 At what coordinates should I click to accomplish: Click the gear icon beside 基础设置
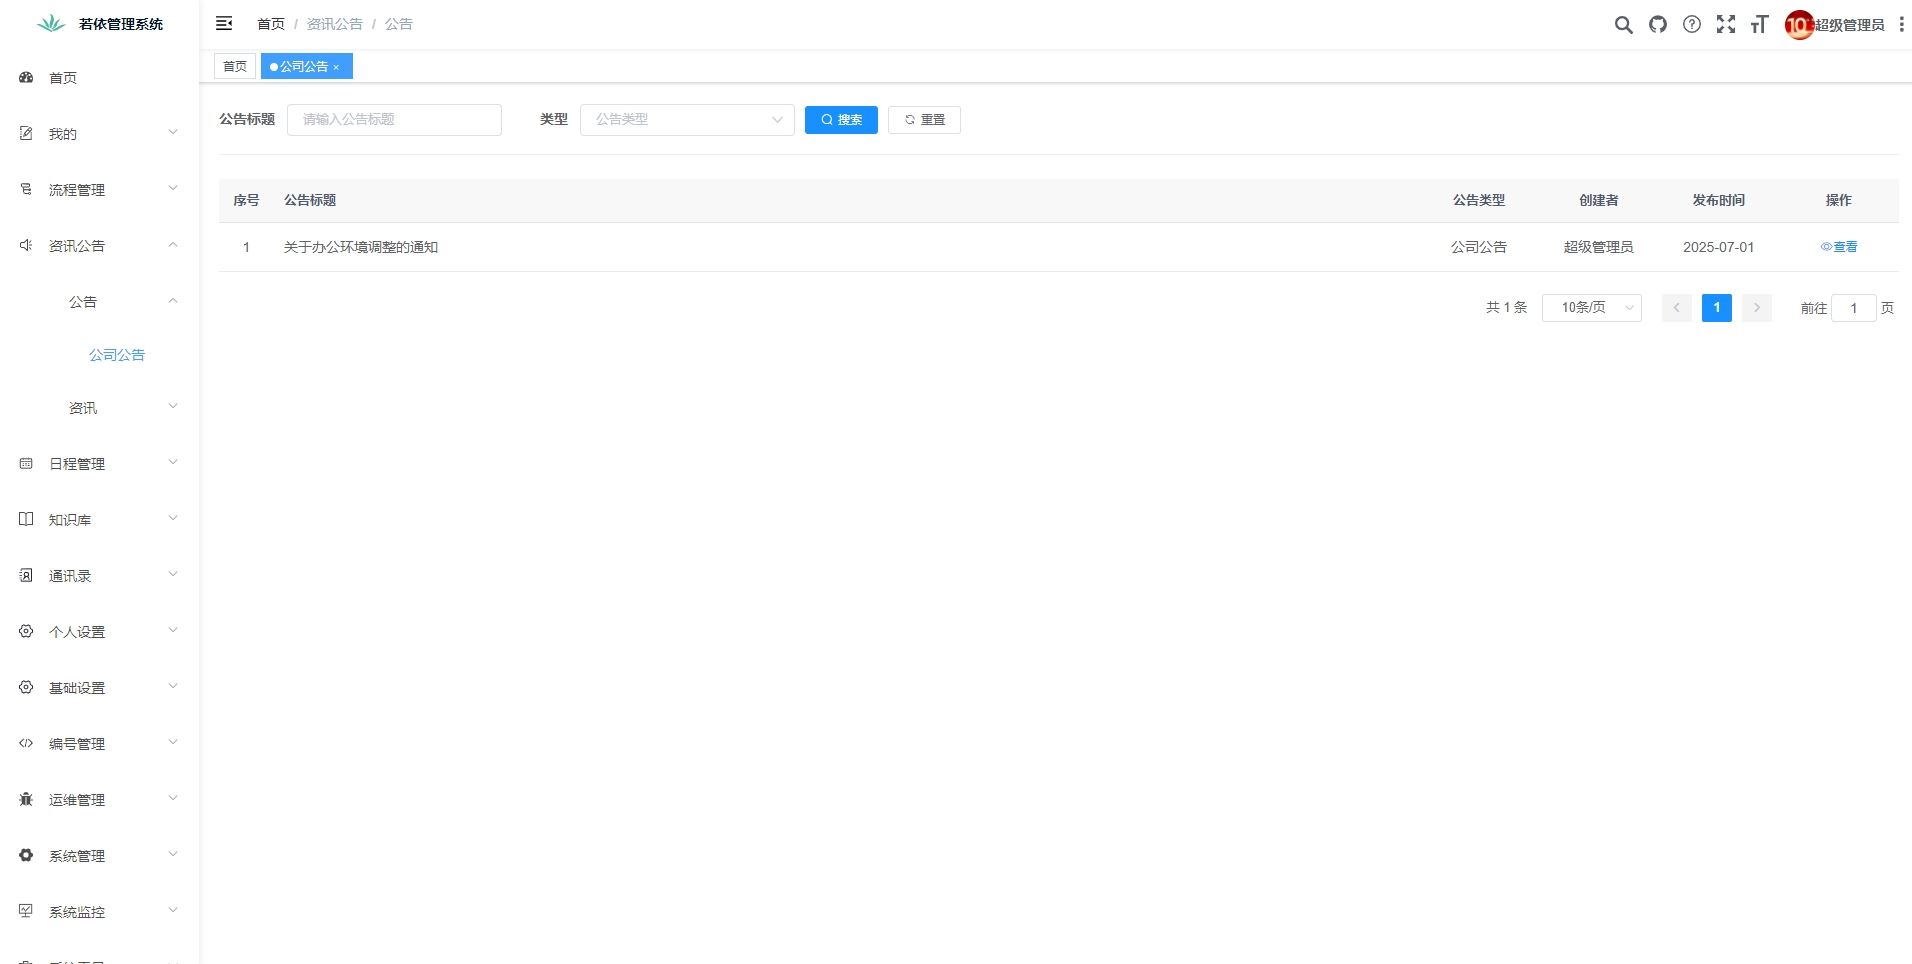pos(26,687)
